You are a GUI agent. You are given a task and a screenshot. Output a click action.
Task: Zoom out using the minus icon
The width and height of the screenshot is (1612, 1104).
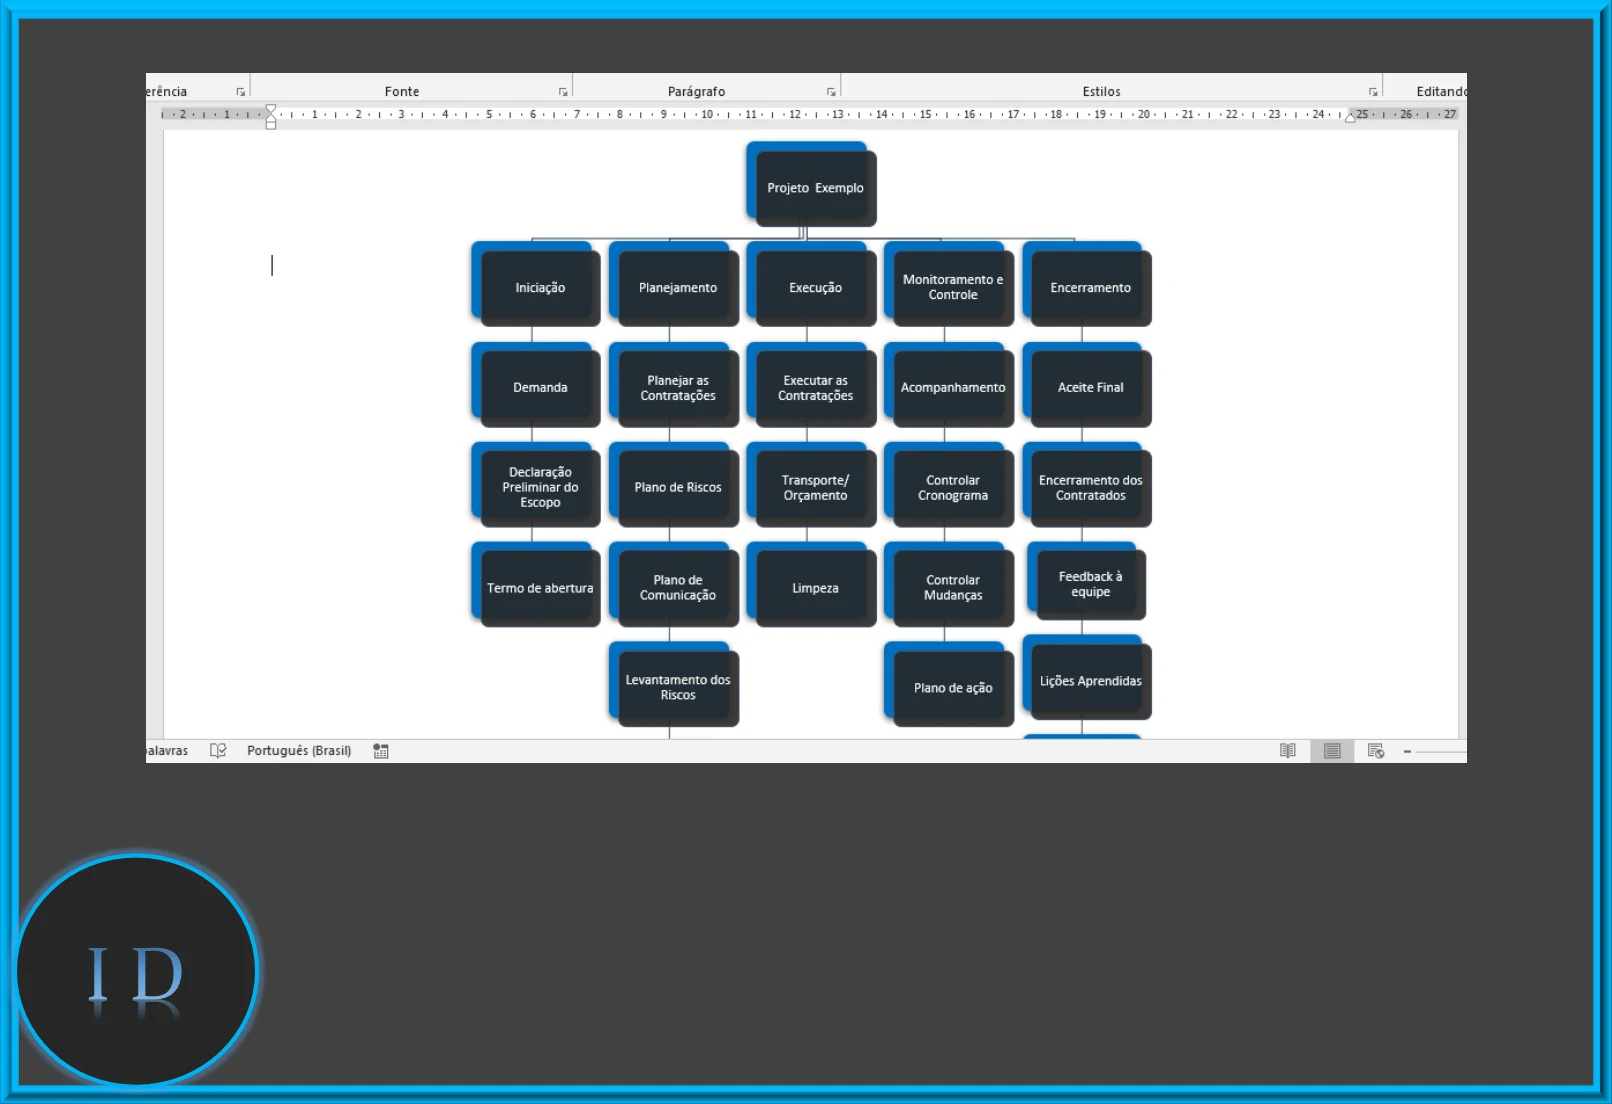(1407, 752)
